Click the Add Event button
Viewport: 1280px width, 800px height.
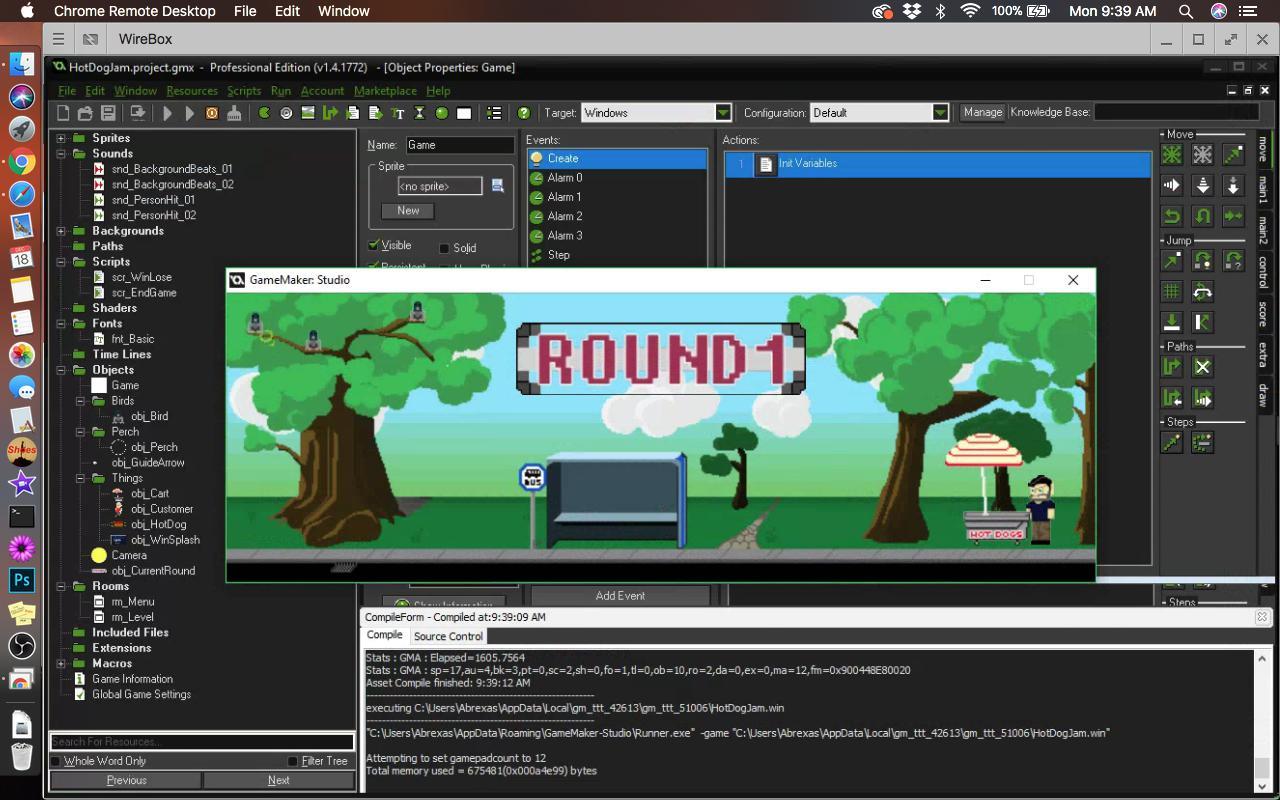pos(620,596)
